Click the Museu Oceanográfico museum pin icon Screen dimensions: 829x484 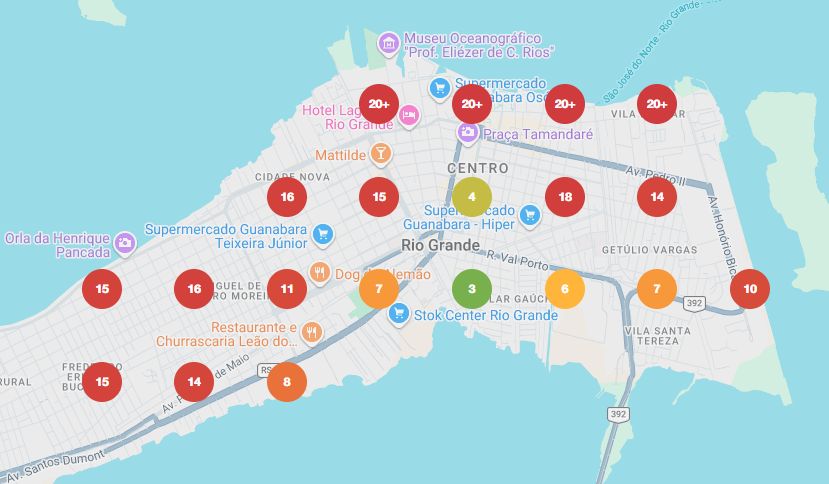coord(389,44)
